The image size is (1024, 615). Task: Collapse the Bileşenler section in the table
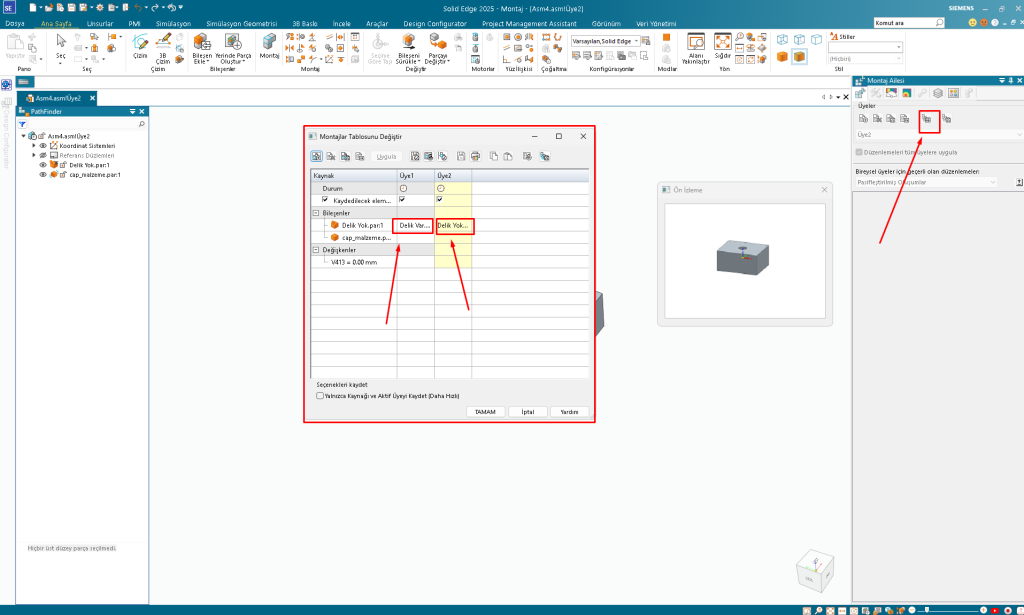click(317, 213)
